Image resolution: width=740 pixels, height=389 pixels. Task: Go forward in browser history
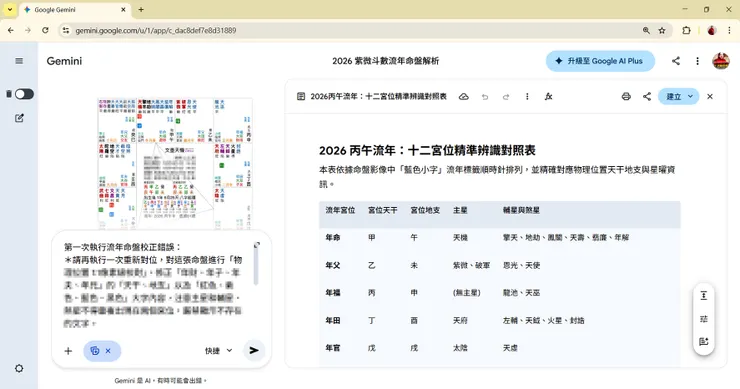(28, 30)
